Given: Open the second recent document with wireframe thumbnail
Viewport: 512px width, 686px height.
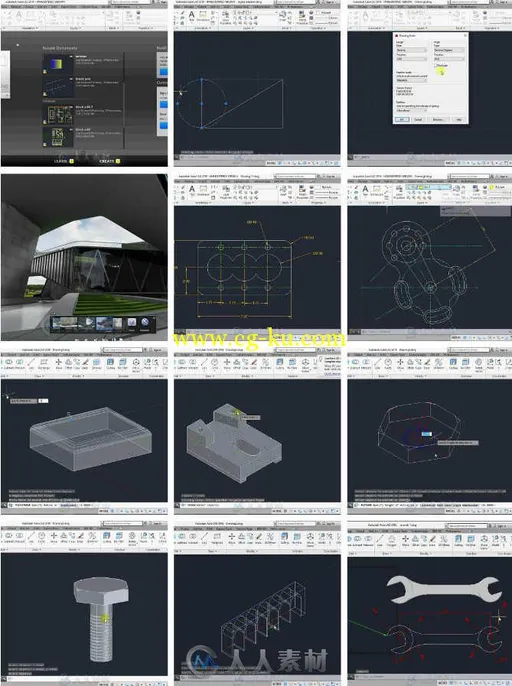Looking at the screenshot, I should [57, 88].
